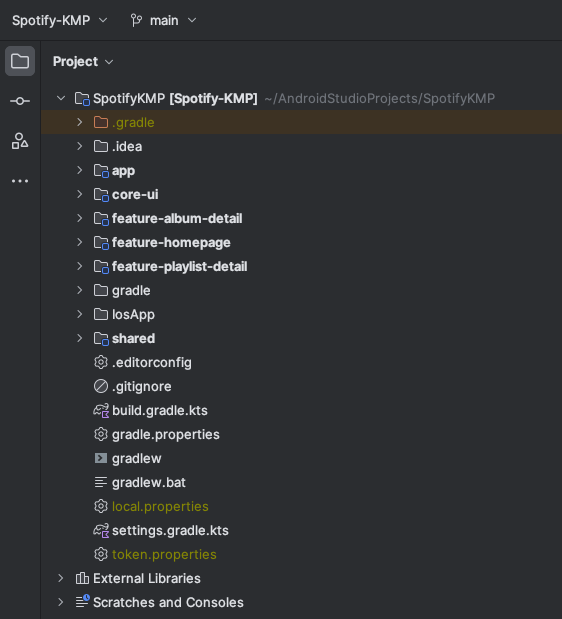
Task: Expand External Libraries
Action: (60, 578)
